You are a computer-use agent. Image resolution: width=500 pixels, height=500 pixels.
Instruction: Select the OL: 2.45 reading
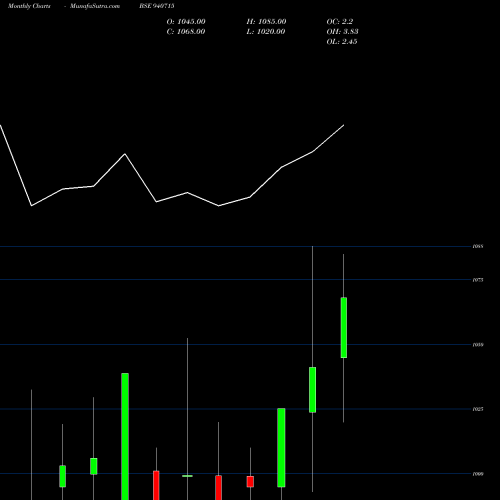342,42
